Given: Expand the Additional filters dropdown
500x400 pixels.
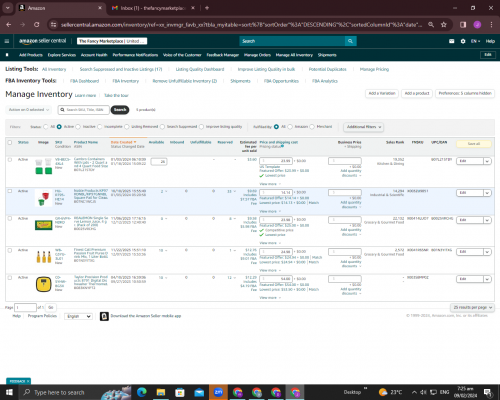Looking at the screenshot, I should (x=363, y=127).
